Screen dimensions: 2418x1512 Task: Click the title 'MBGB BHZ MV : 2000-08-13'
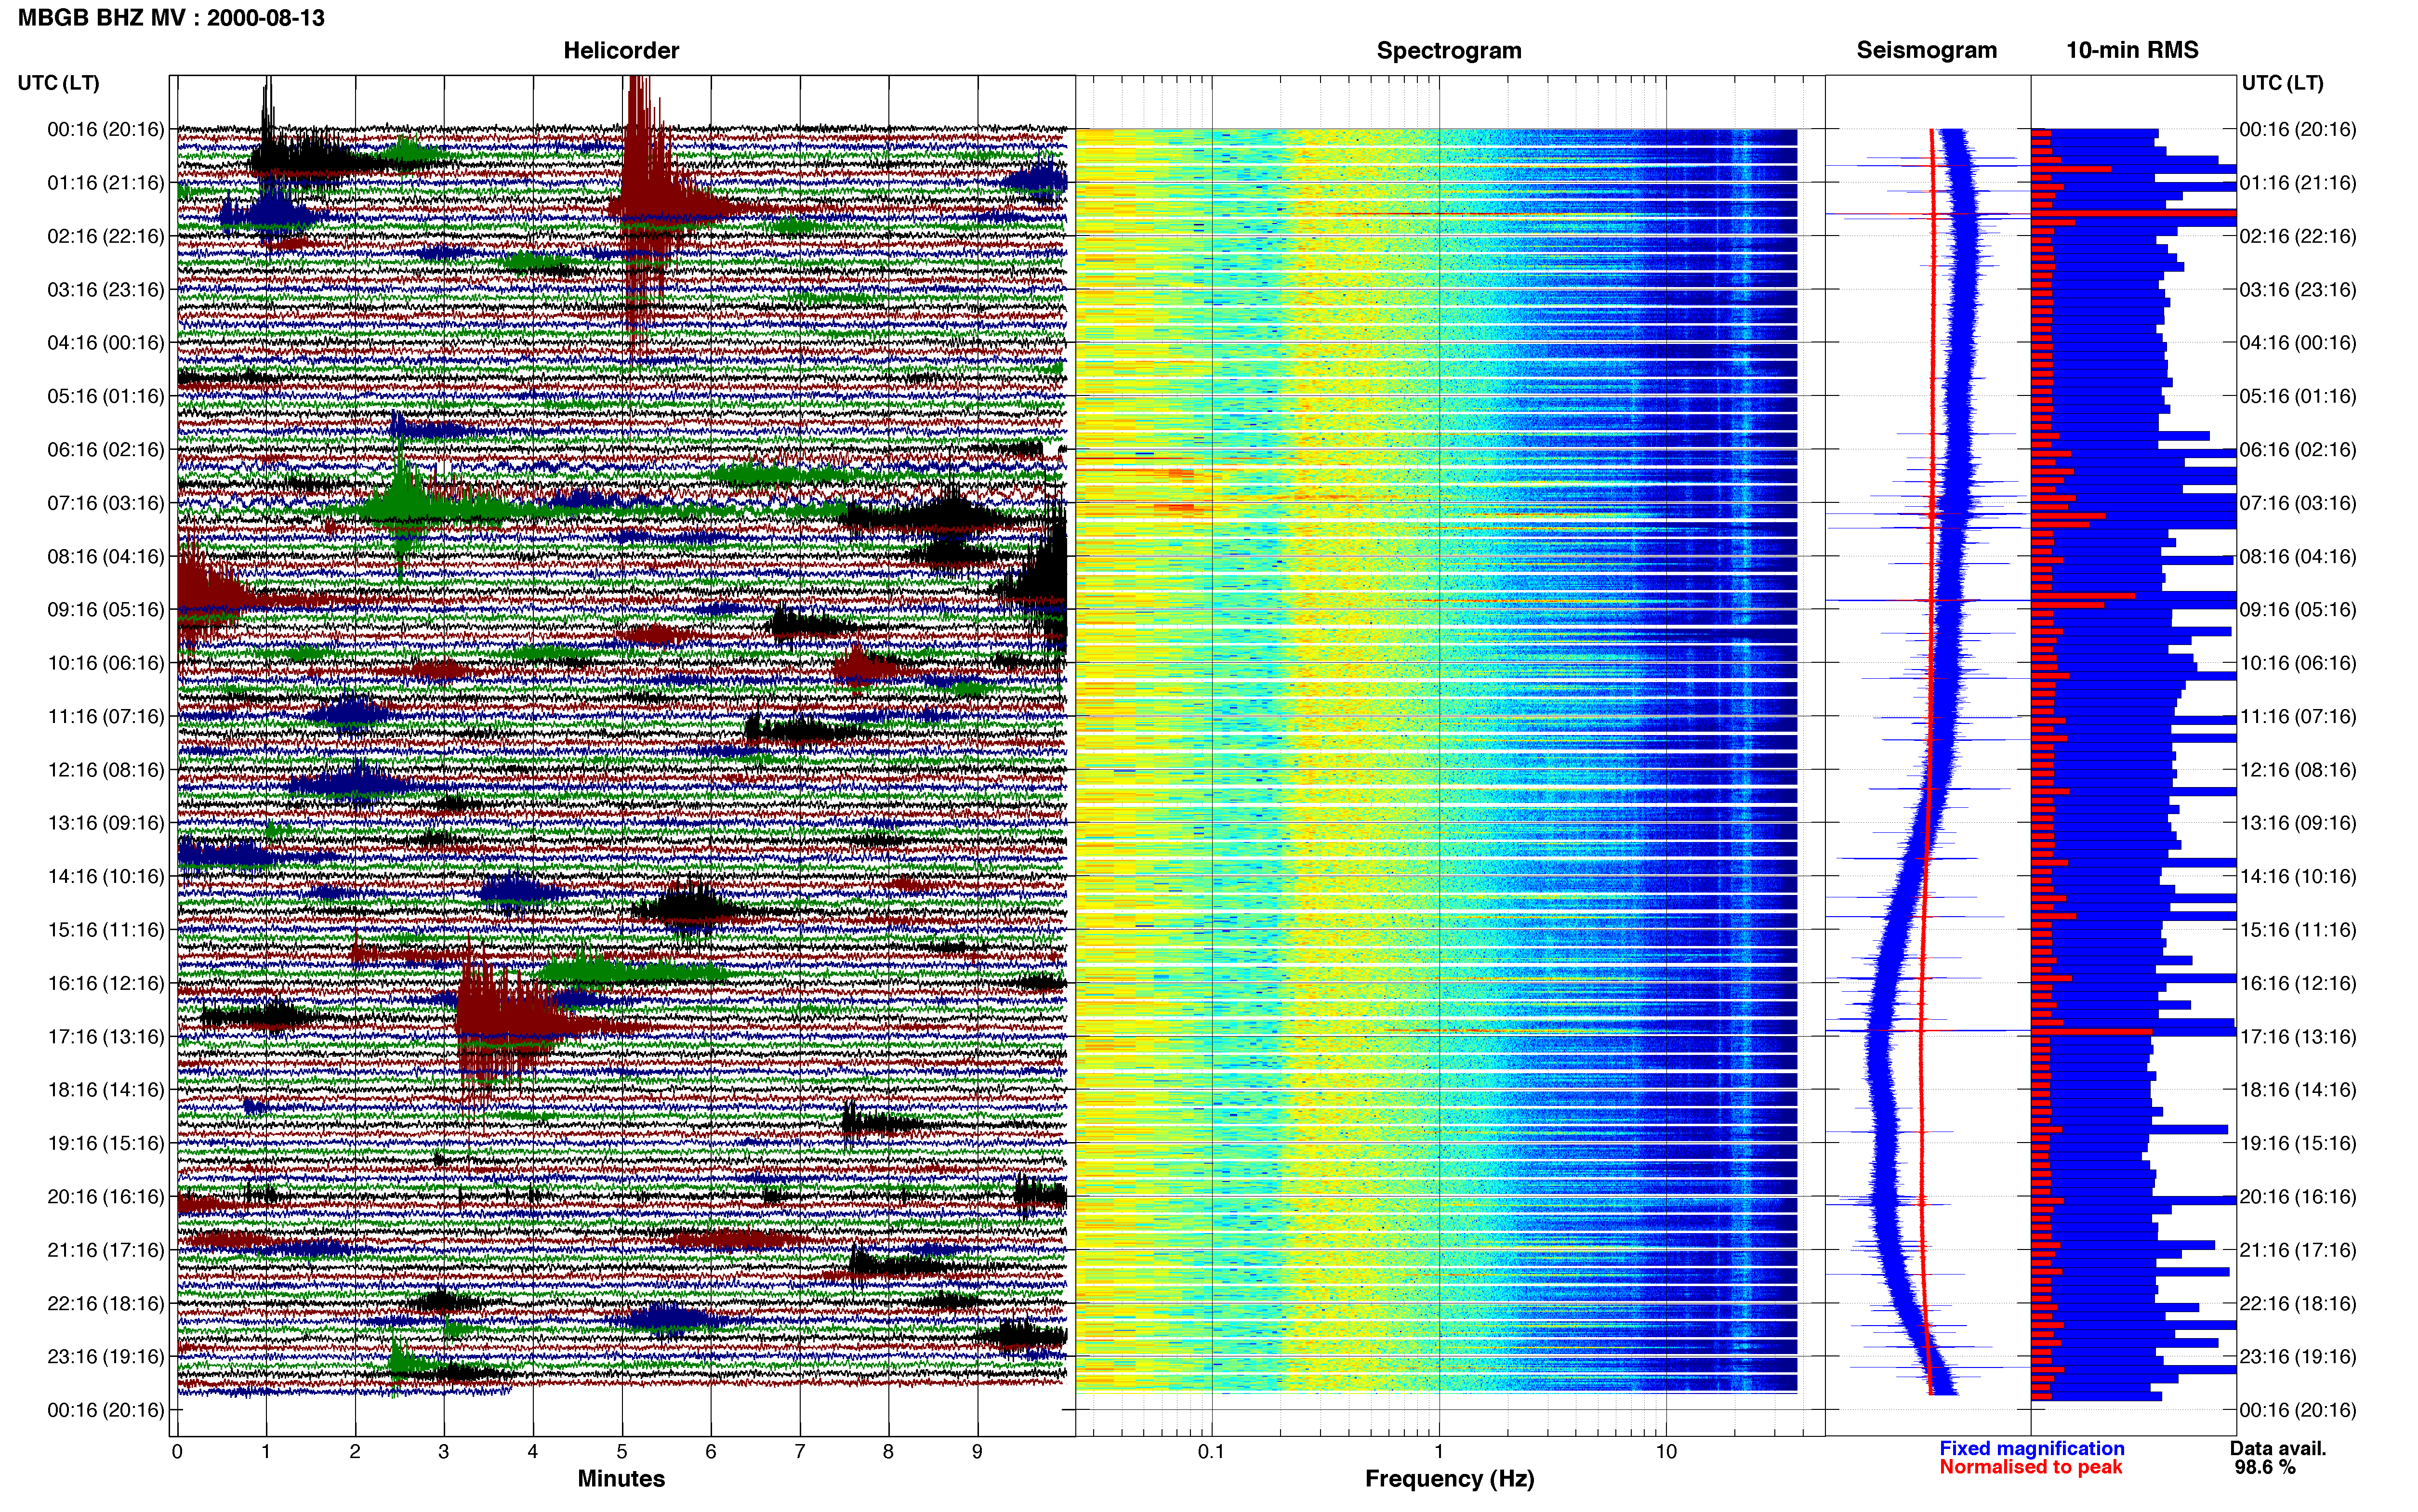click(171, 18)
